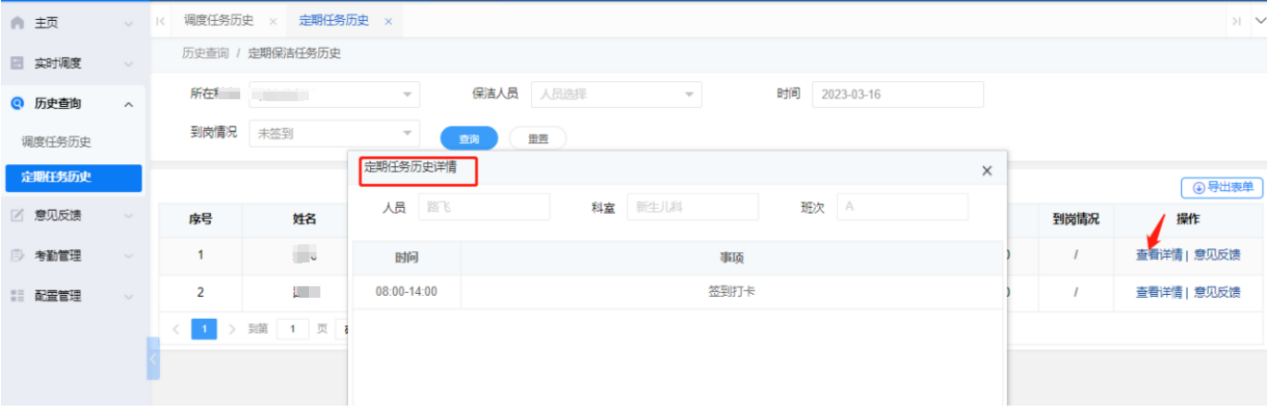The width and height of the screenshot is (1268, 418).
Task: Click the 历史查询 magnifier icon
Action: 17,103
